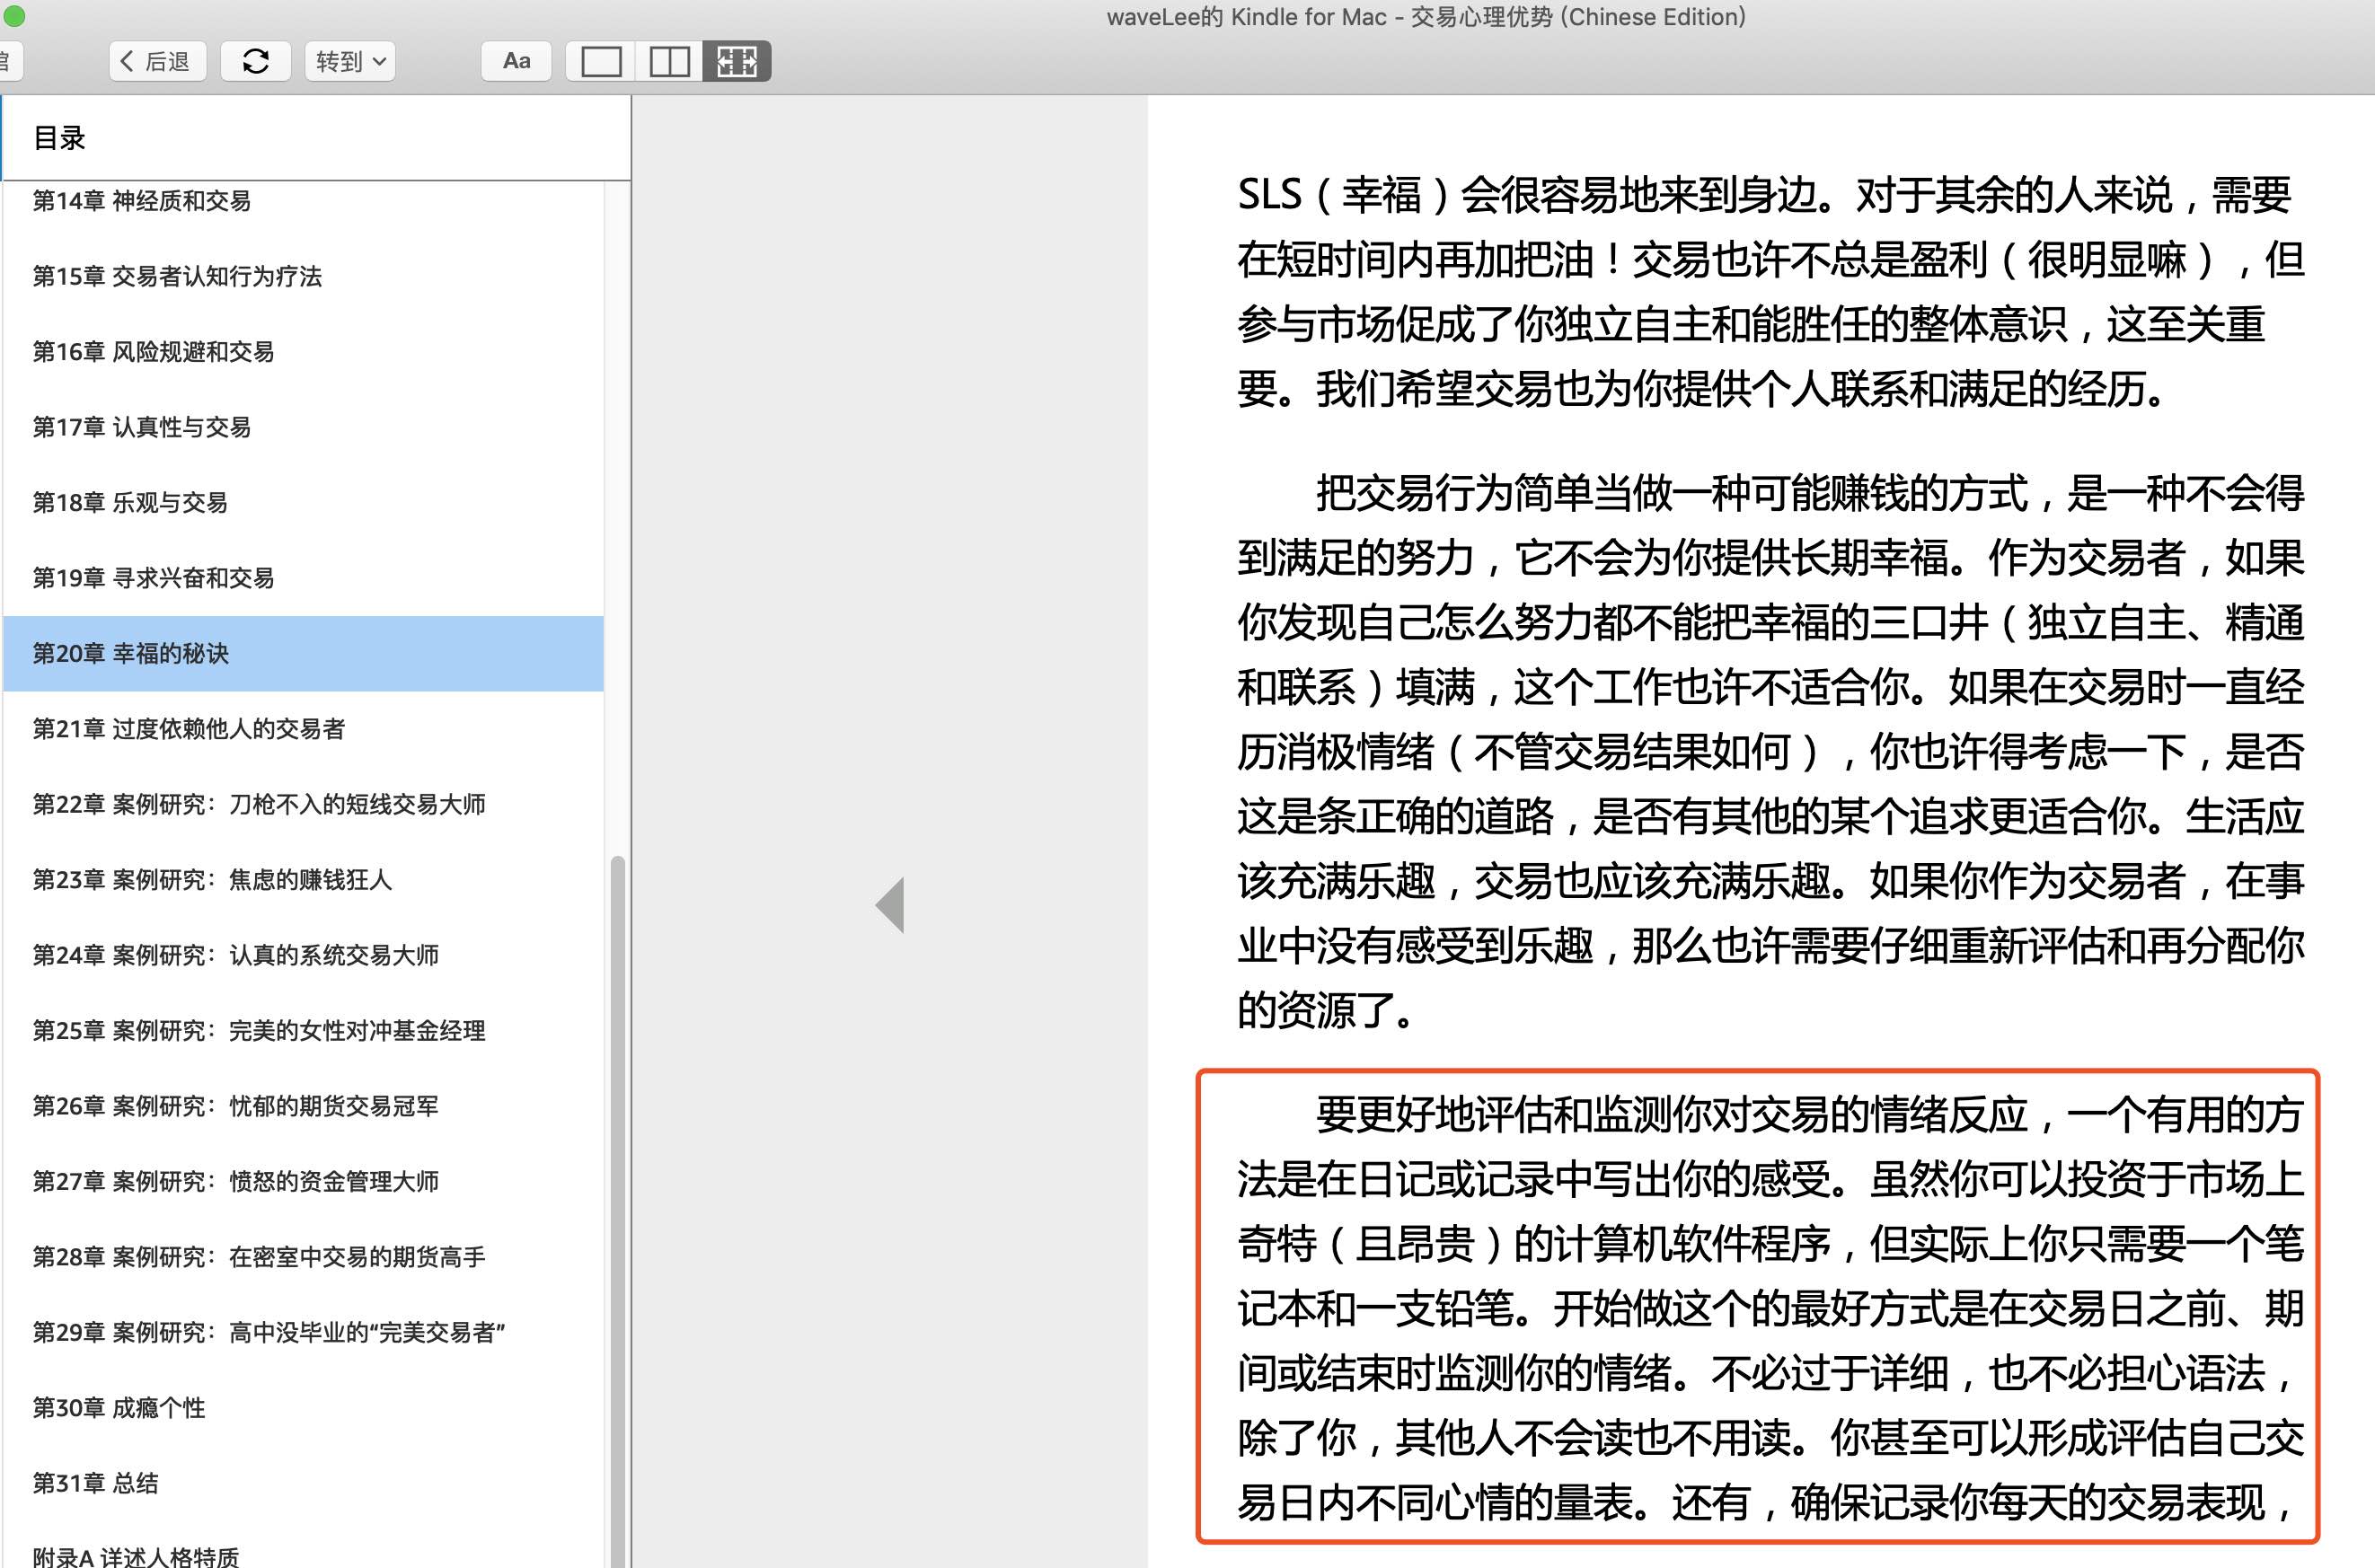Open the 转到 go-to dropdown
2375x1568 pixels.
[x=350, y=61]
